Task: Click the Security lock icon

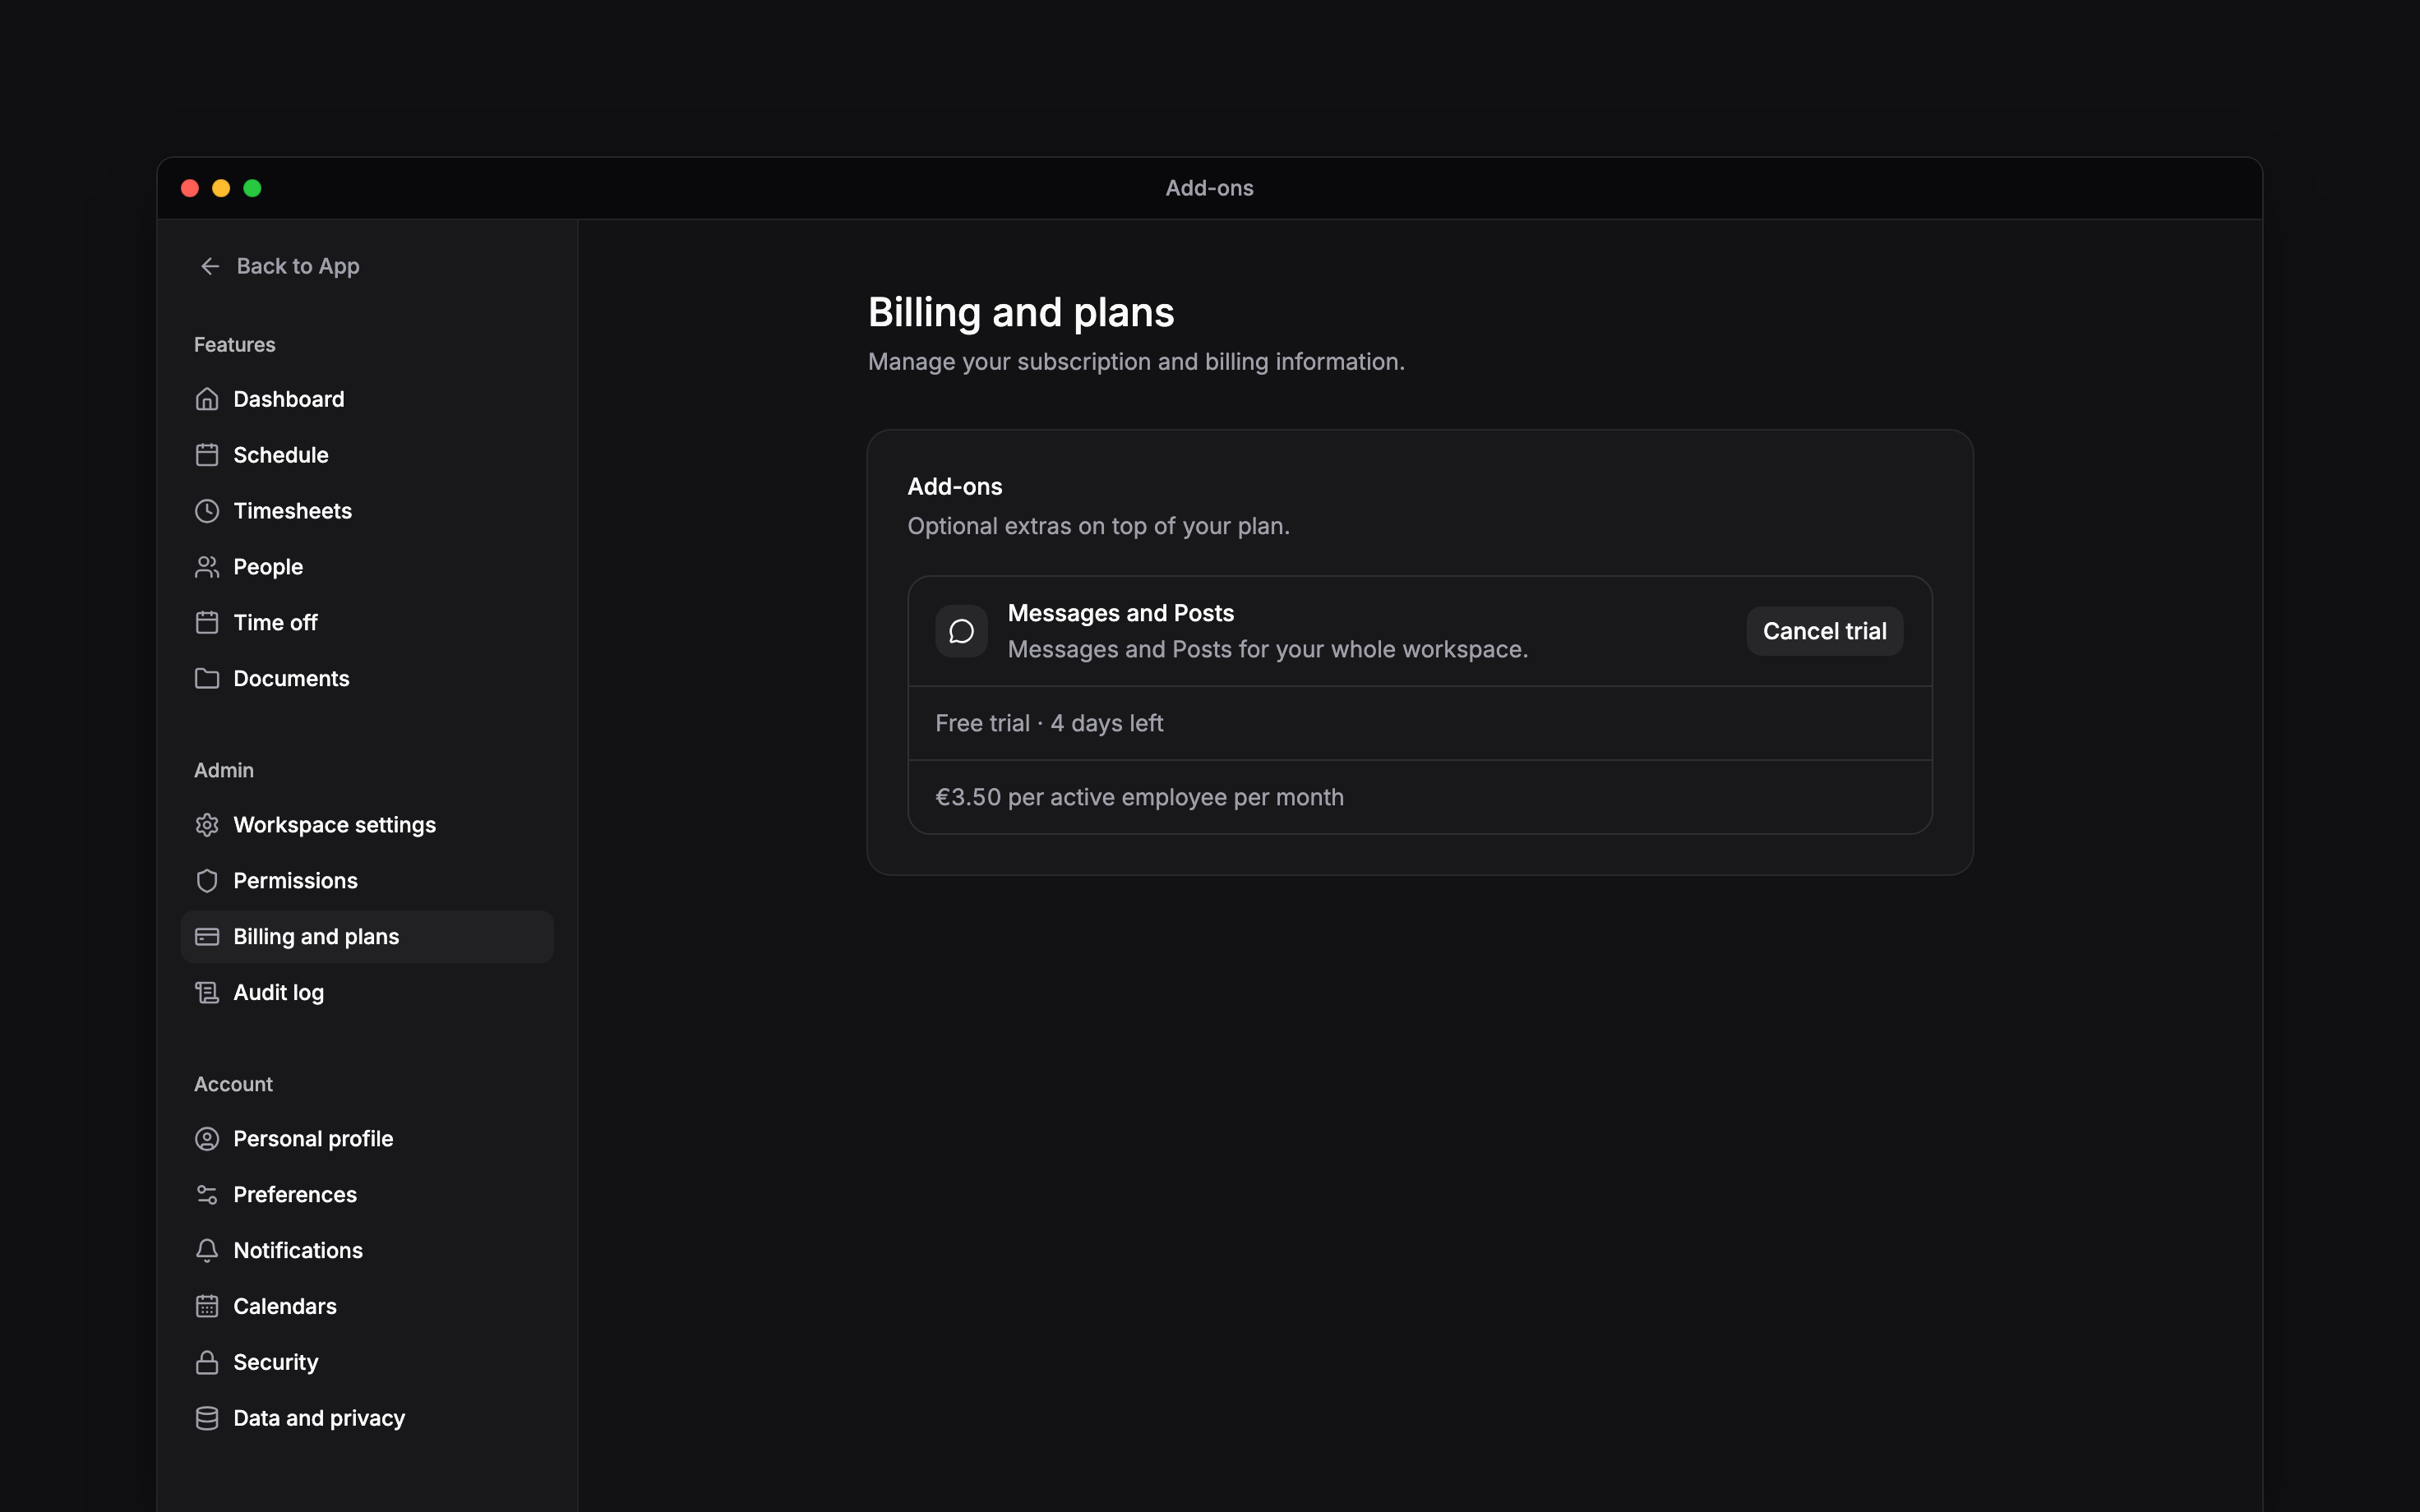Action: coord(207,1363)
